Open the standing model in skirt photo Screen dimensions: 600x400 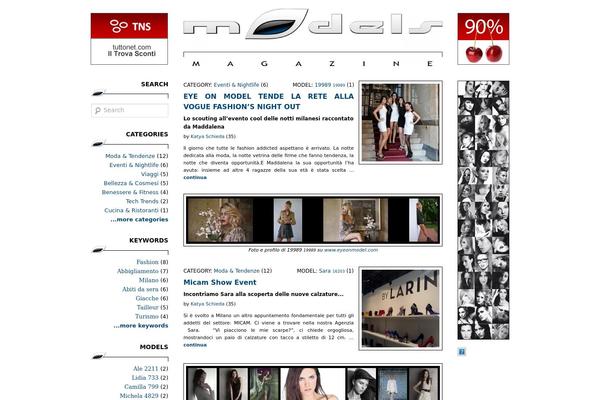(x=288, y=220)
